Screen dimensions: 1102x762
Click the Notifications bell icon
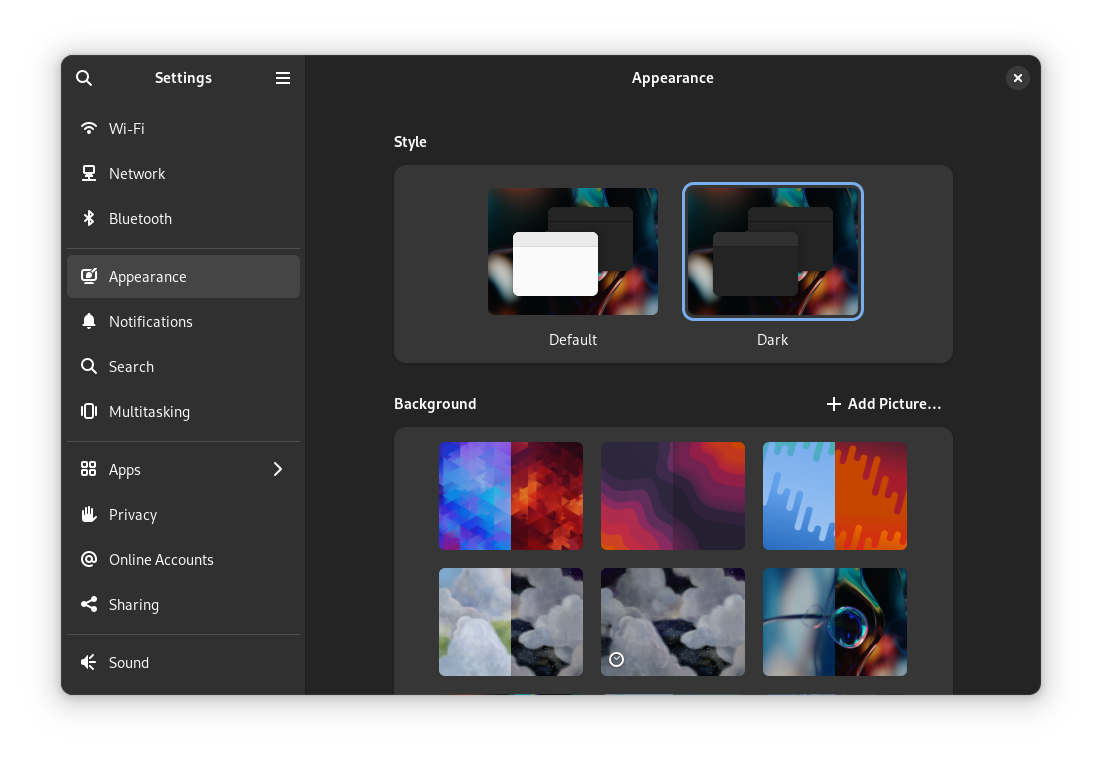coord(89,321)
